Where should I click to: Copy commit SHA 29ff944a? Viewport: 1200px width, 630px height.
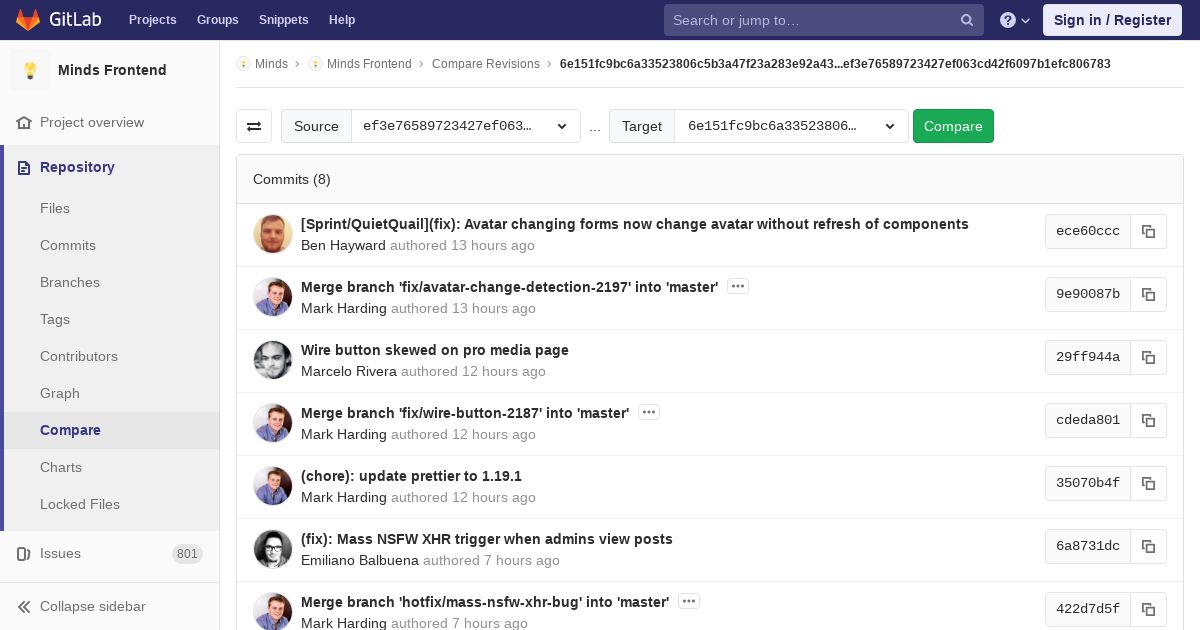click(x=1148, y=357)
